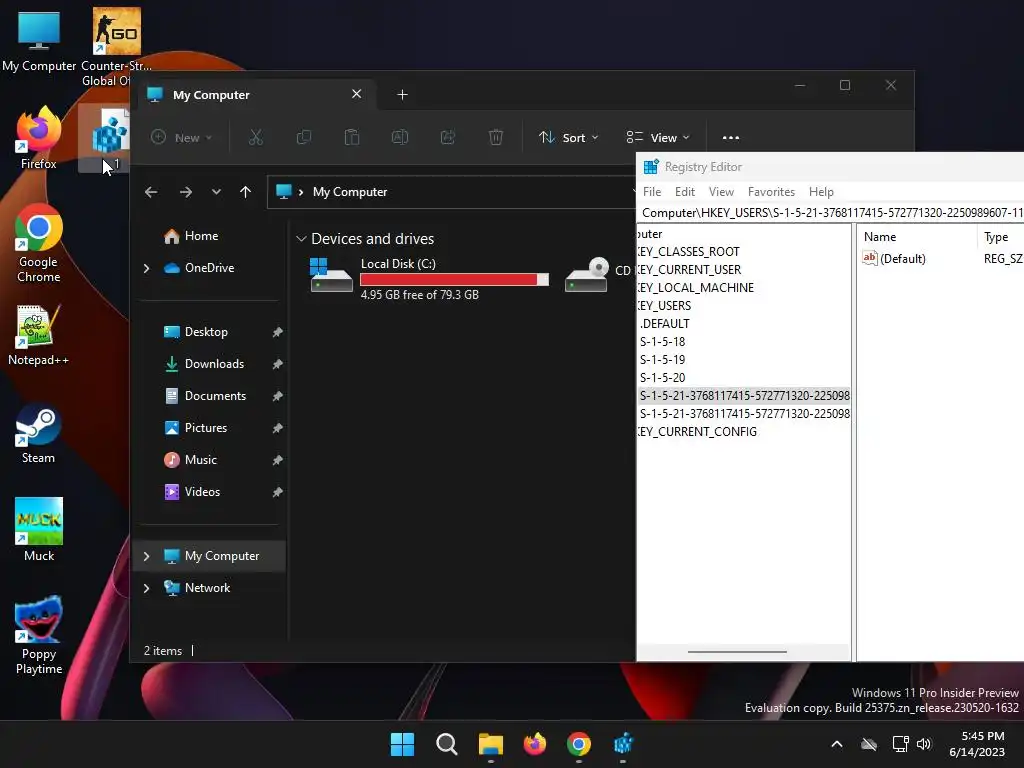Click the registry tree horizontal scrollbar

point(737,652)
